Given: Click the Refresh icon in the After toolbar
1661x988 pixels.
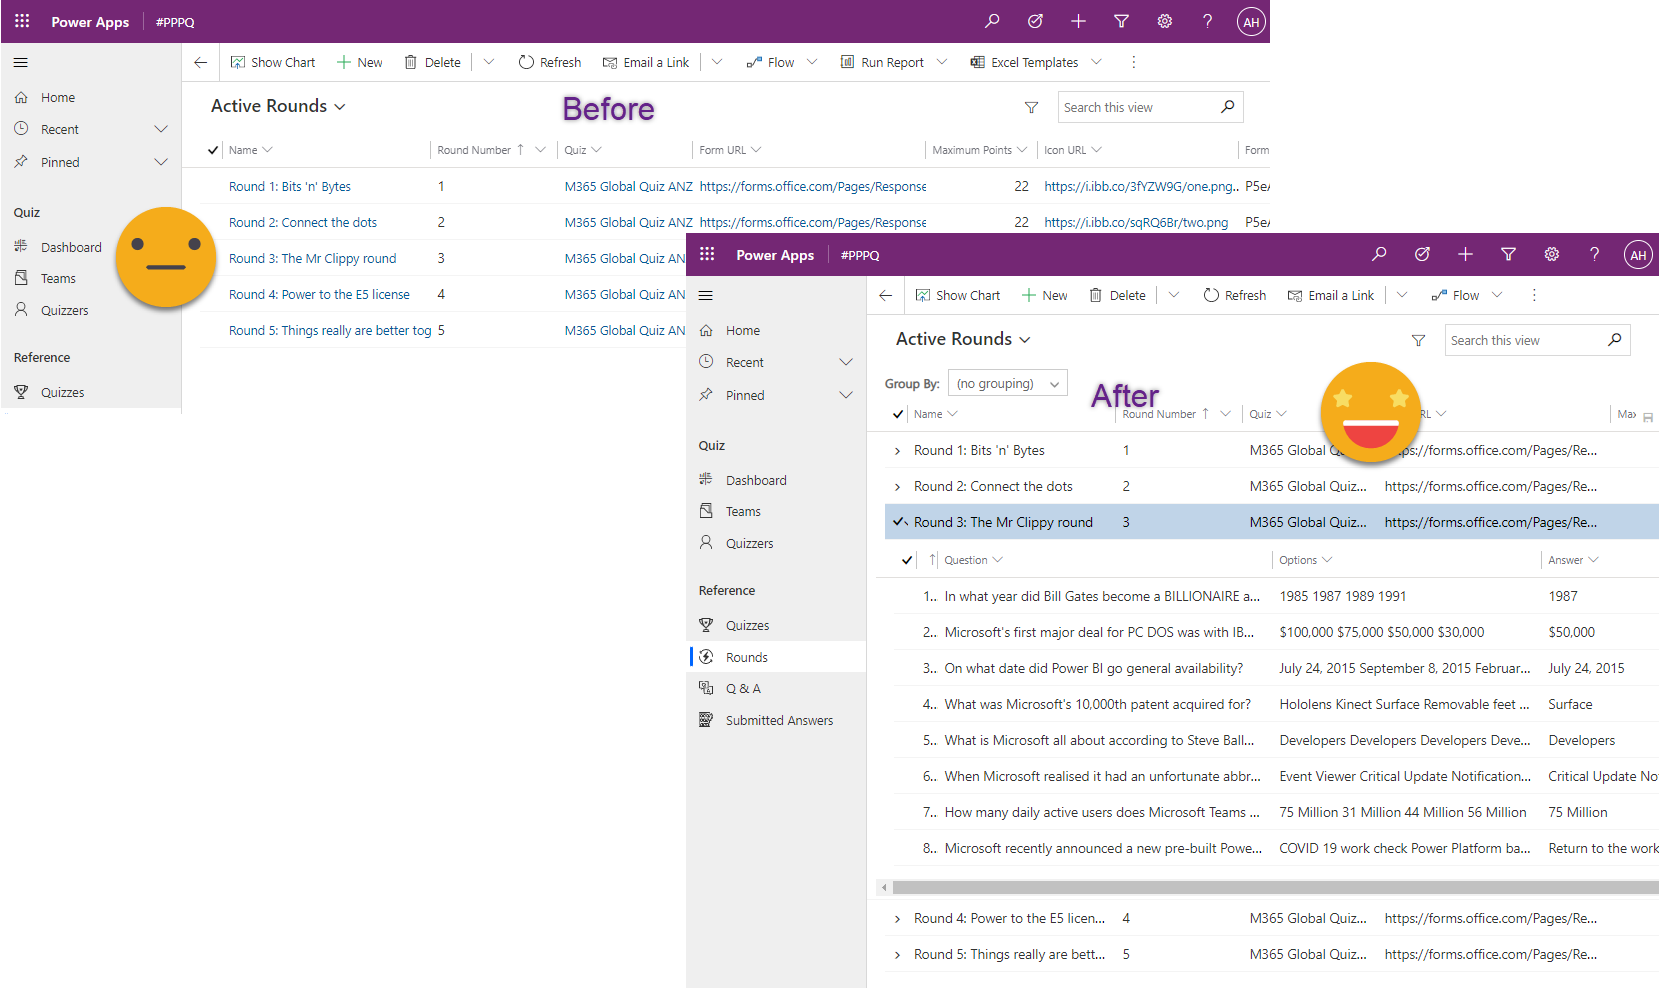Looking at the screenshot, I should [1212, 295].
